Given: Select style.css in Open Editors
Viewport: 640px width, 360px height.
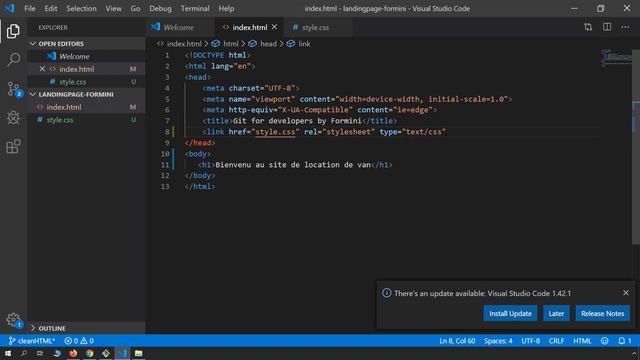Looking at the screenshot, I should pos(87,82).
